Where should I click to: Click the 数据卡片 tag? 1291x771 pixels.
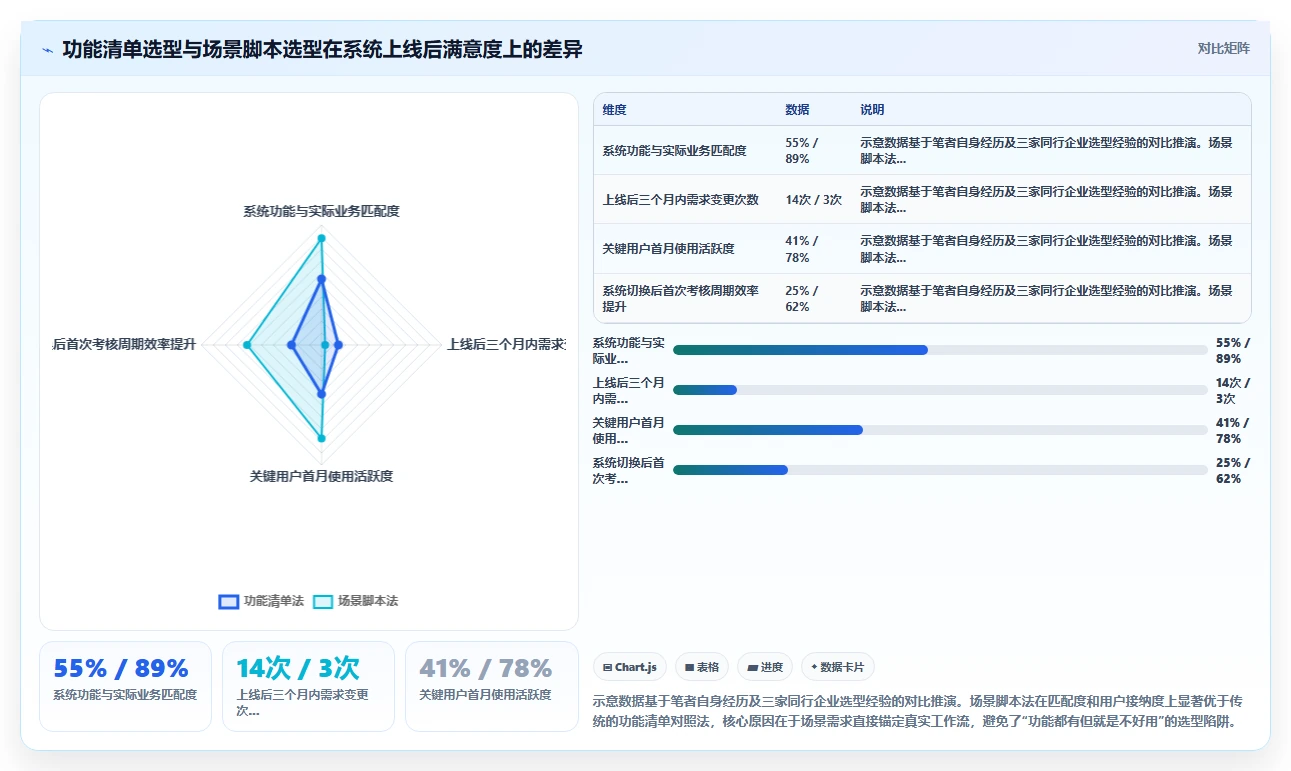click(838, 667)
